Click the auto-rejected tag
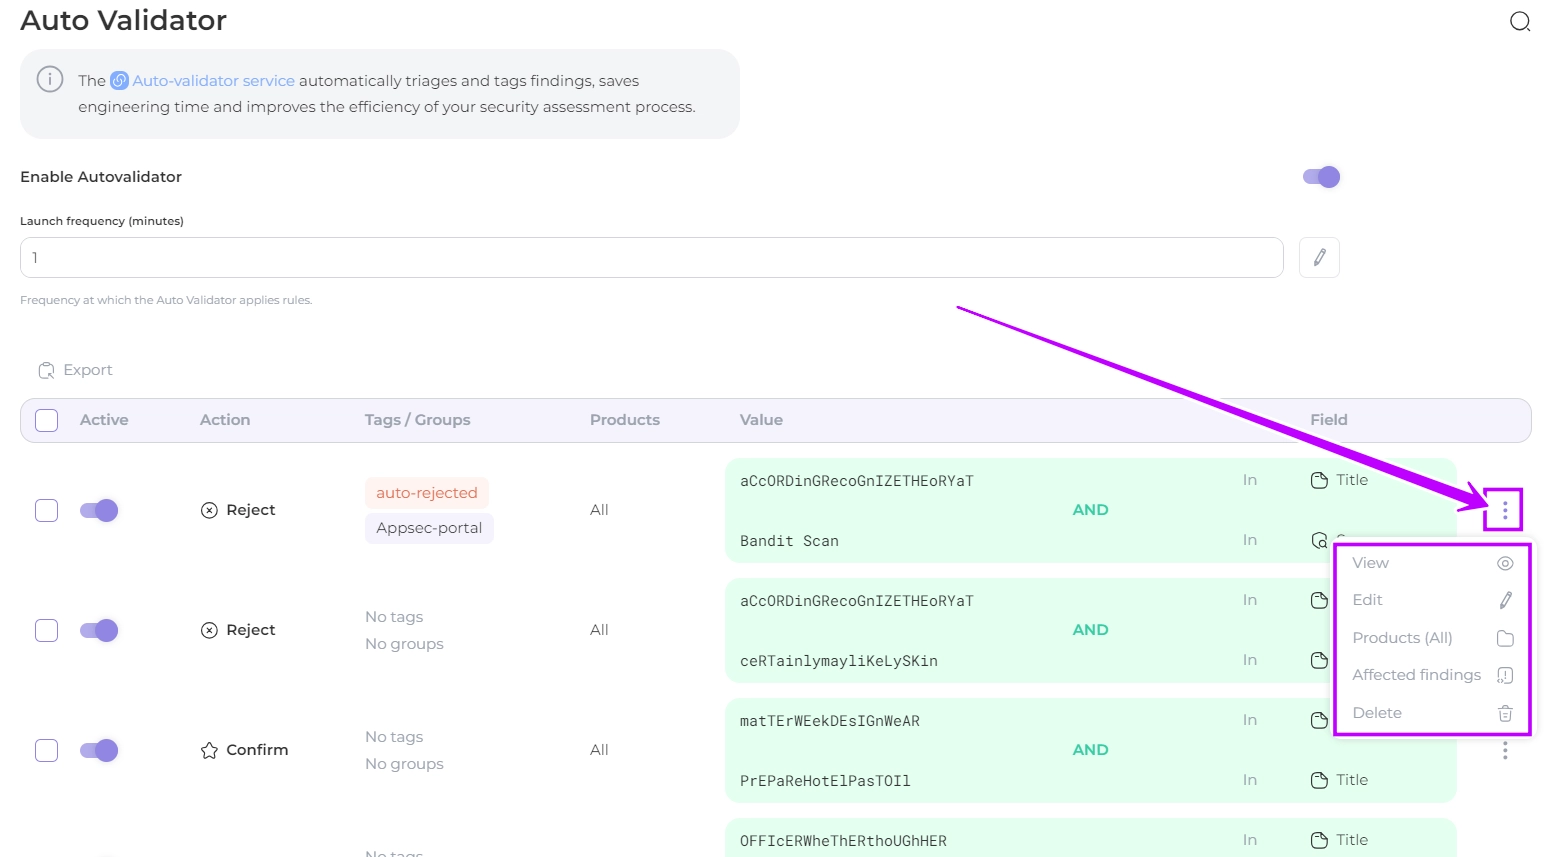 [x=427, y=493]
